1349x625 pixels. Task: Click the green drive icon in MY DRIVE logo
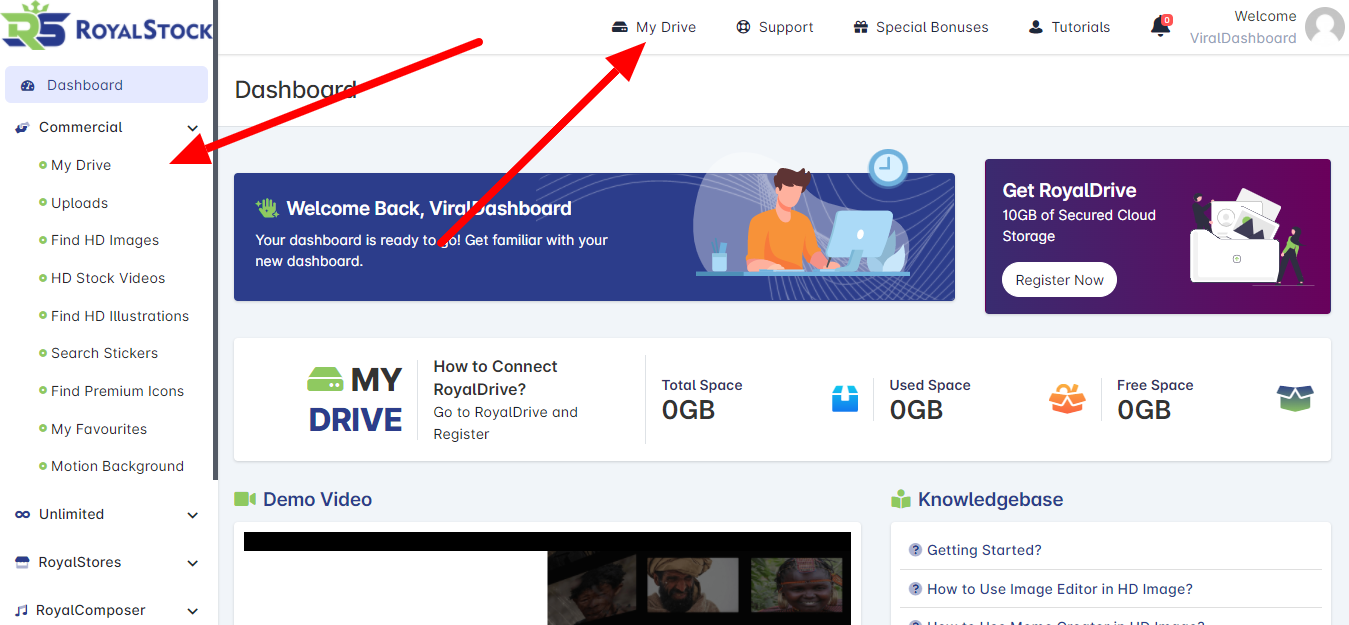click(325, 379)
